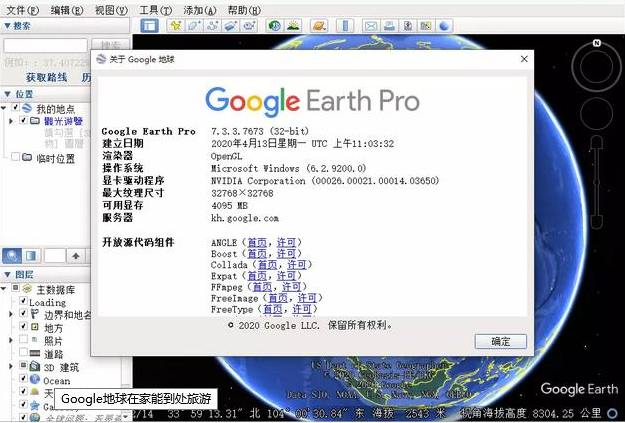The image size is (625, 423).
Task: Toggle the 3D 建筑 checkbox
Action: (24, 365)
